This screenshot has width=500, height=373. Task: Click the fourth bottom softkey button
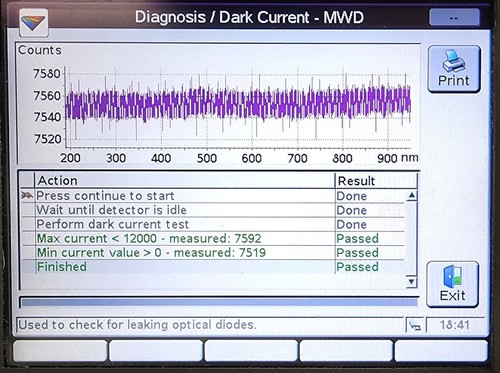[346, 351]
